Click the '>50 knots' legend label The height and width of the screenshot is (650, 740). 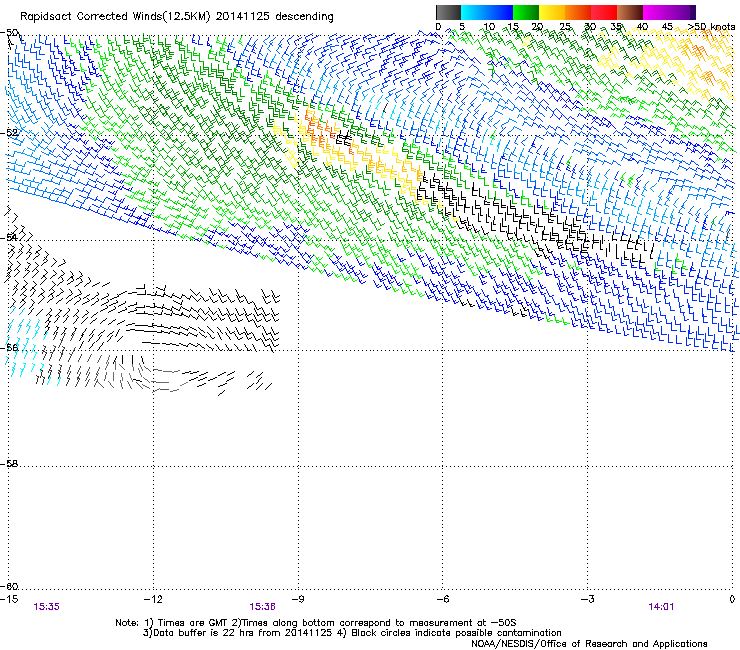click(711, 27)
